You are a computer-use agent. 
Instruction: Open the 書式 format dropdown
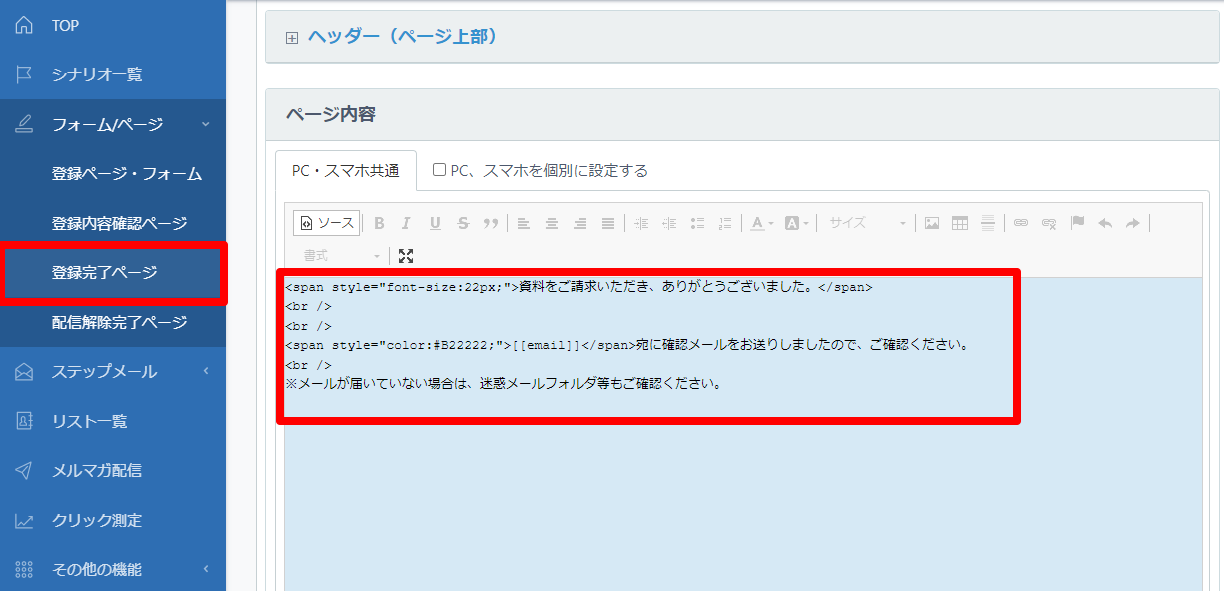tap(342, 256)
